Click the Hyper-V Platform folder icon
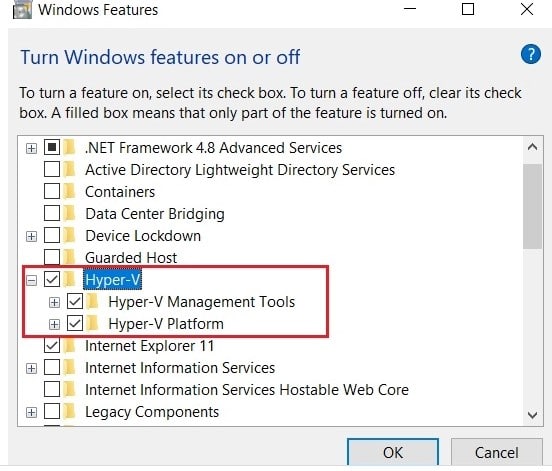 click(93, 324)
